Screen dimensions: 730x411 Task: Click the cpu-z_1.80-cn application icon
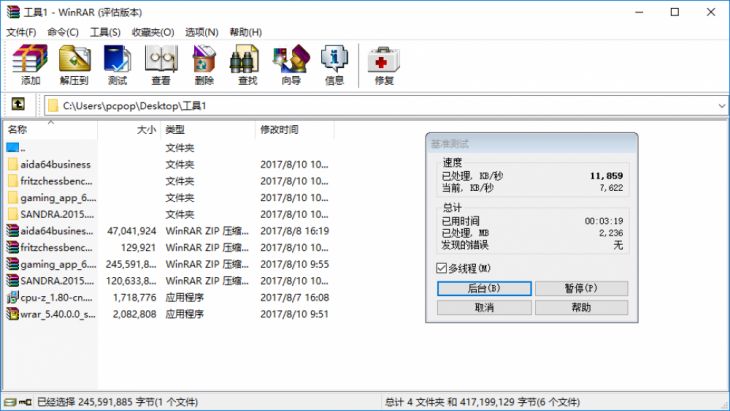click(13, 297)
